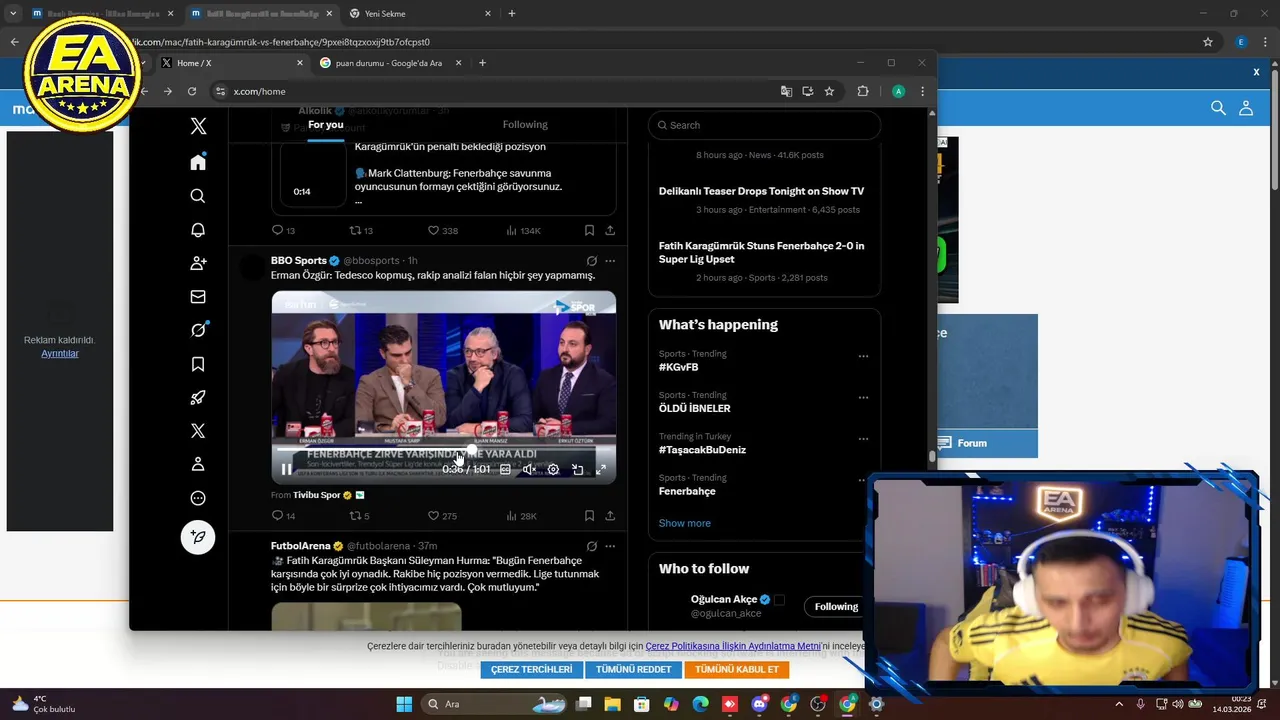
Task: Open Google Translate icon in address bar
Action: 786,91
